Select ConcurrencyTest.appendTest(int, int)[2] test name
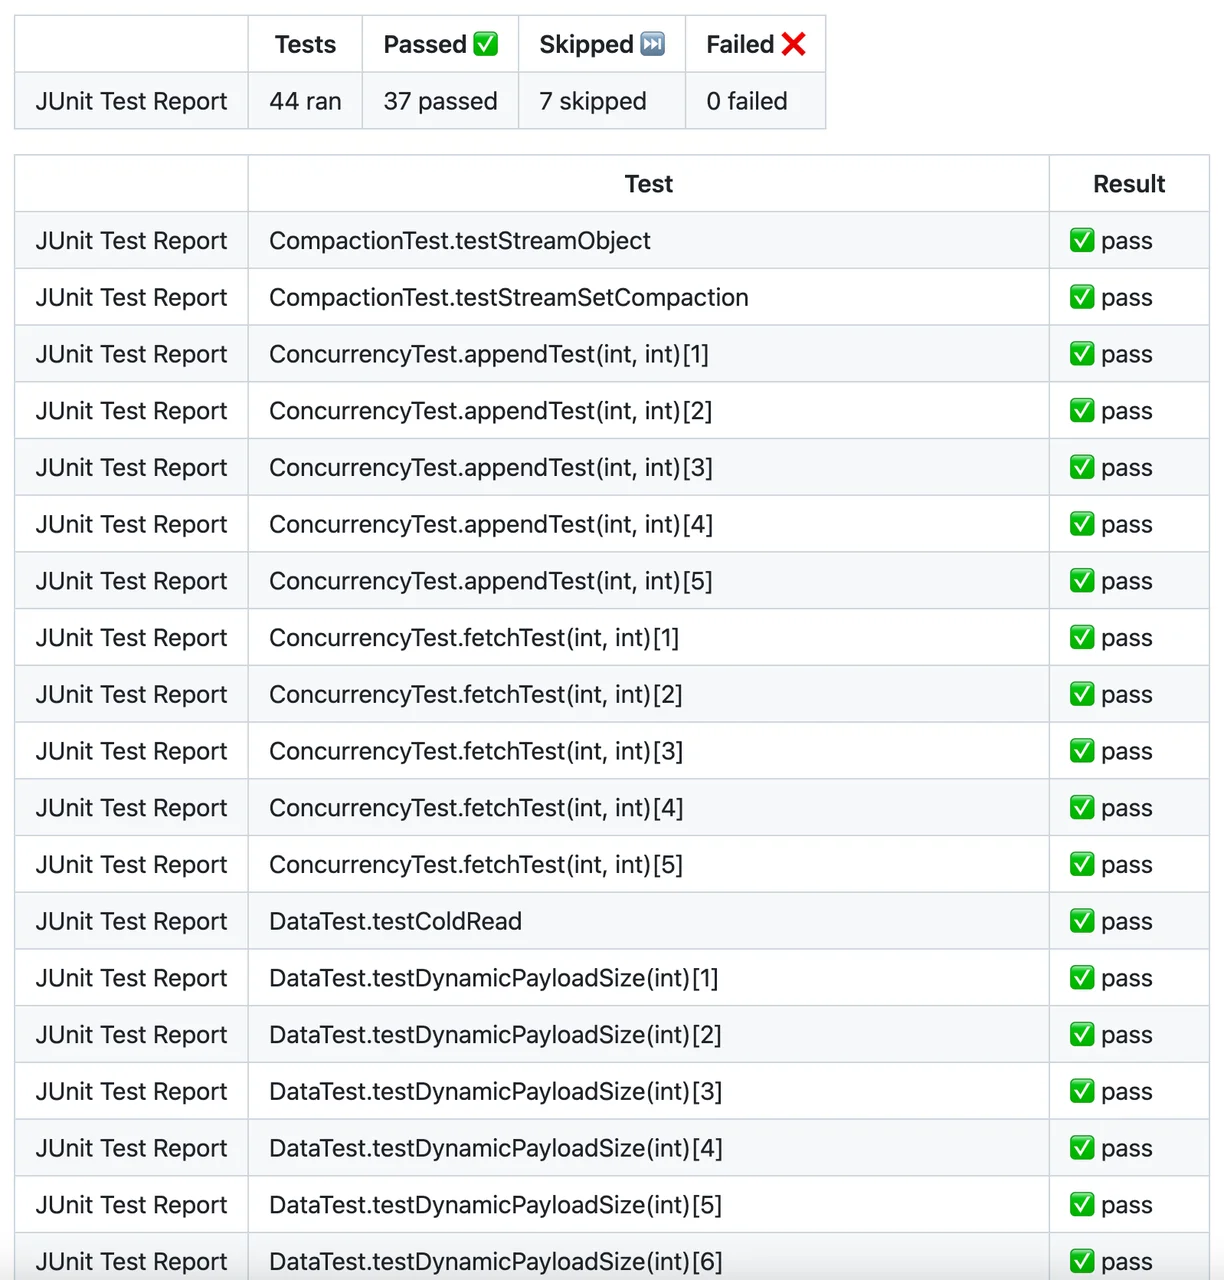The height and width of the screenshot is (1280, 1224). click(x=490, y=411)
